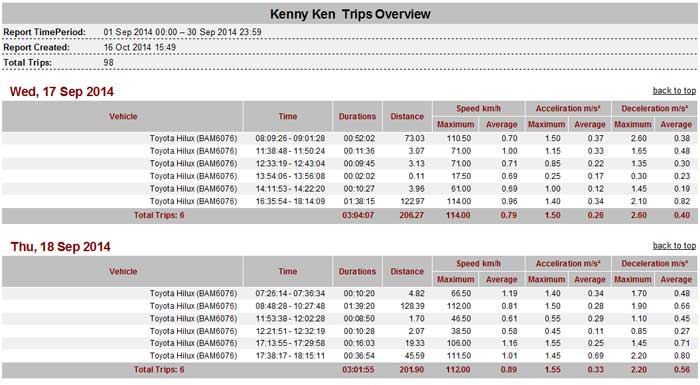Viewport: 700px width, 385px height.
Task: Click total duration 03:01:55 in Thu summary row
Action: click(358, 370)
